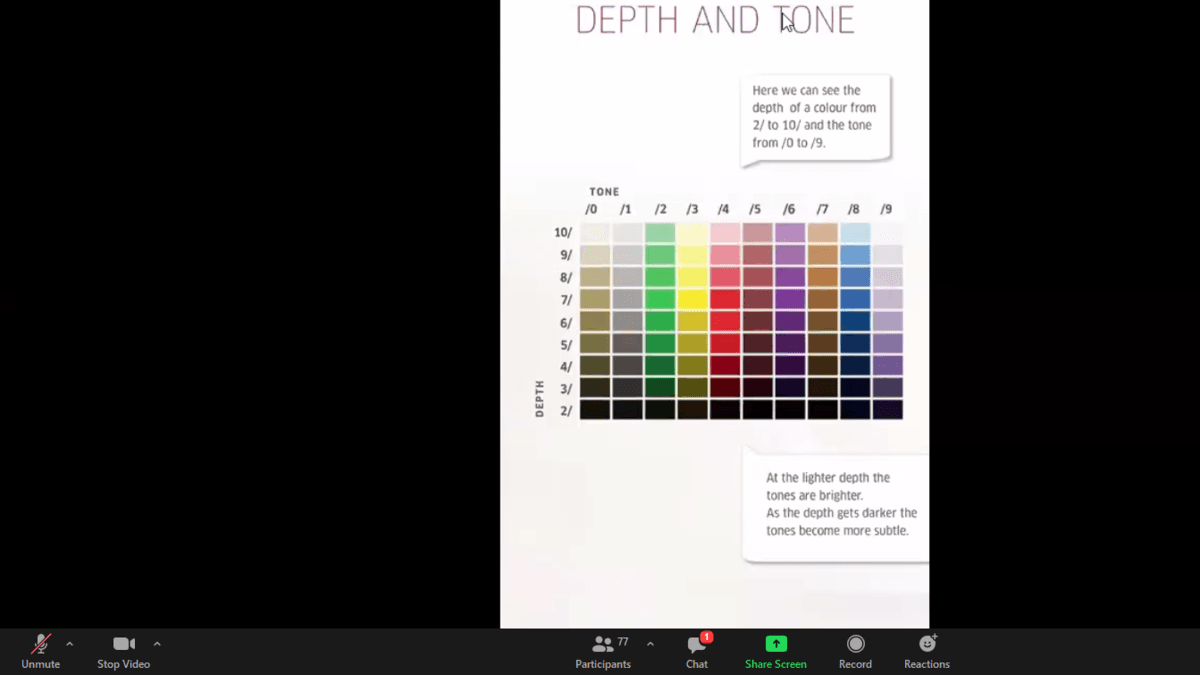Click the '/7' tone column header
The width and height of the screenshot is (1200, 675).
pyautogui.click(x=822, y=209)
